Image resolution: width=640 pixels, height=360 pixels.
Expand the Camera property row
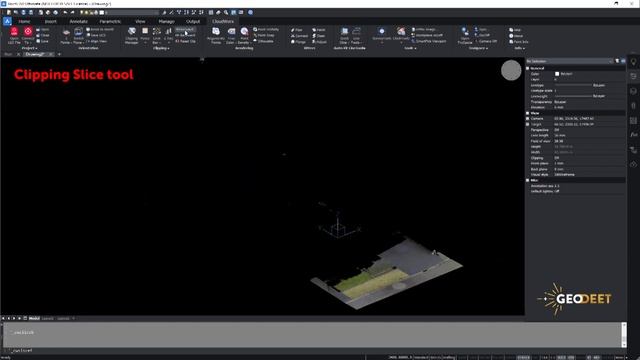pos(528,119)
